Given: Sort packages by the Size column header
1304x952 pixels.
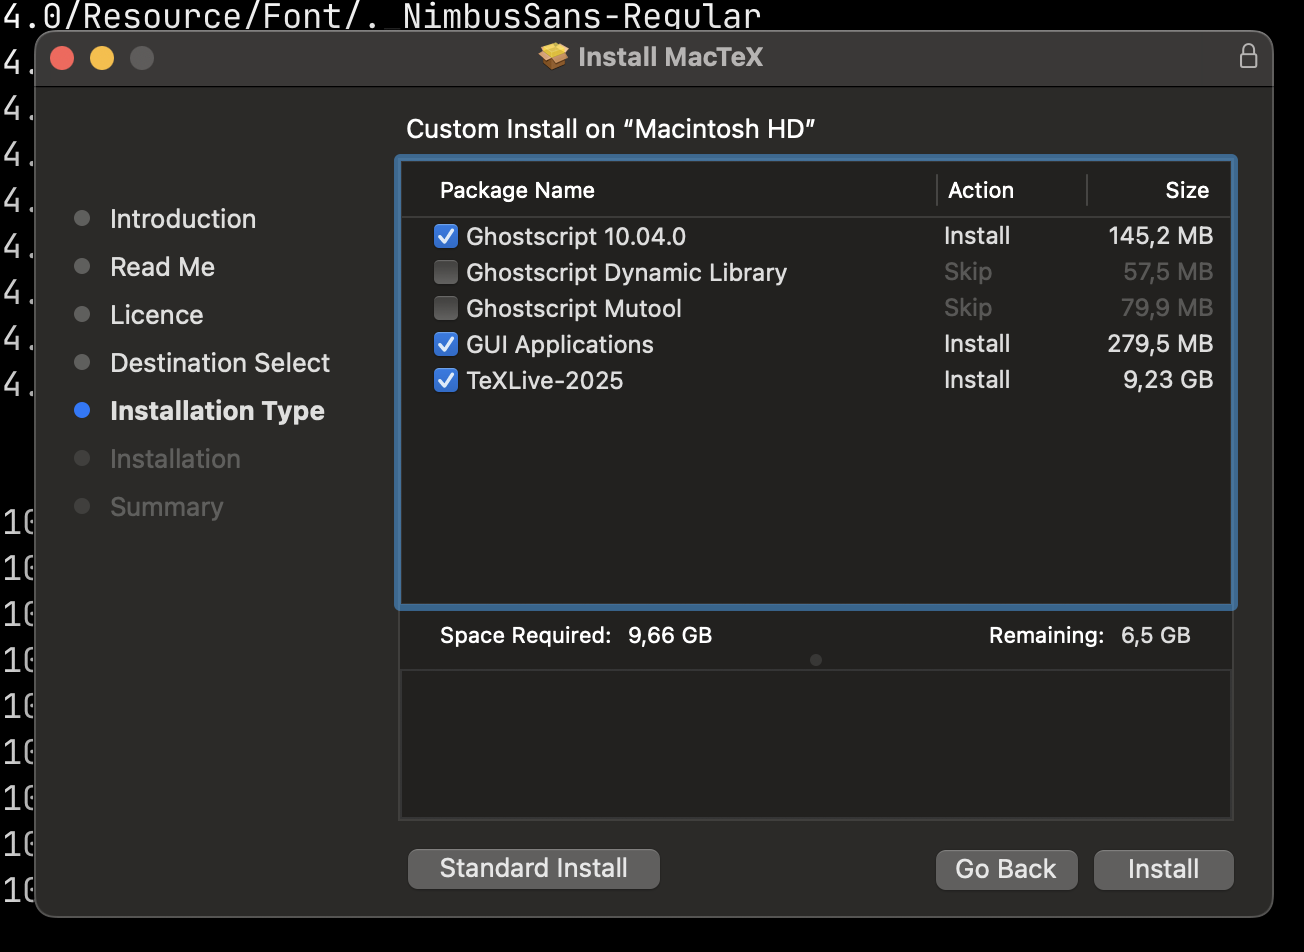Looking at the screenshot, I should click(1187, 190).
